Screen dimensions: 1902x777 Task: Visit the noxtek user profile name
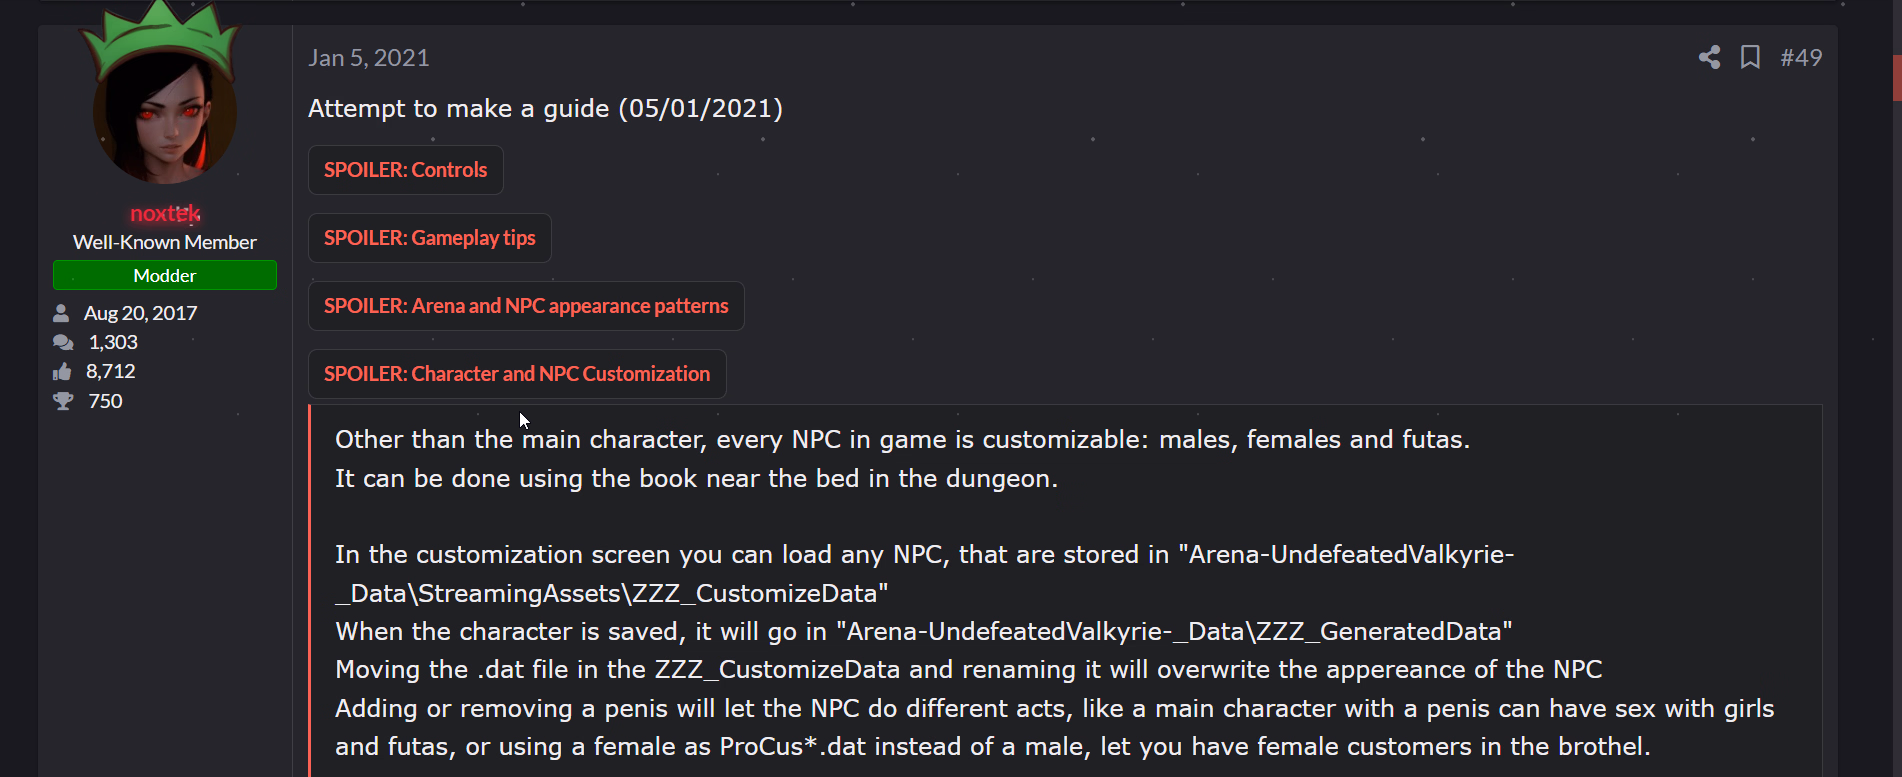click(165, 214)
